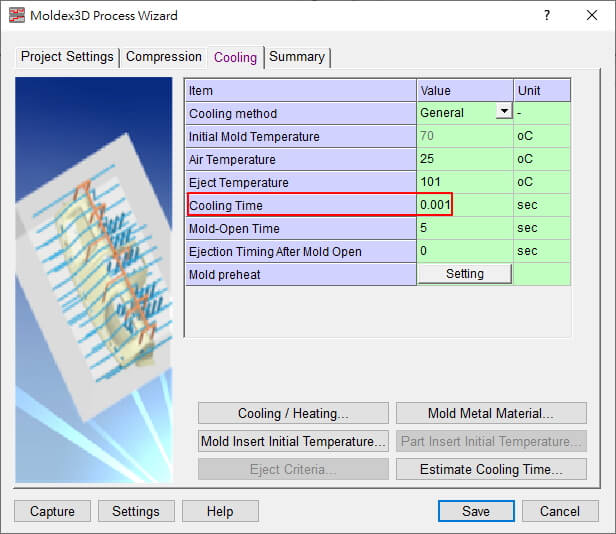Image resolution: width=616 pixels, height=534 pixels.
Task: Click the Cooling Time label
Action: (x=301, y=205)
